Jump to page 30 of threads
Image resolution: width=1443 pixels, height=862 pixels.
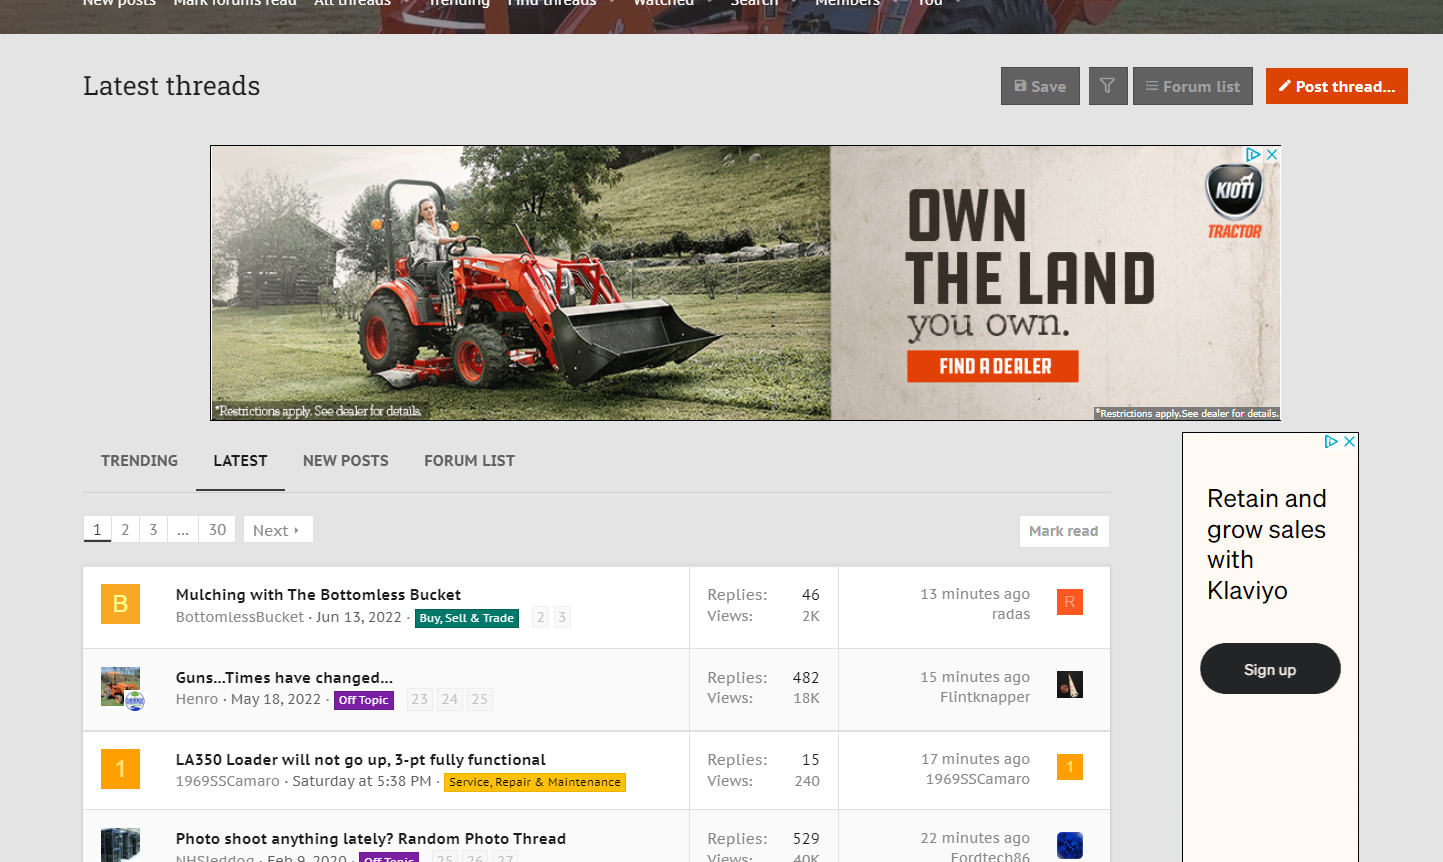217,530
